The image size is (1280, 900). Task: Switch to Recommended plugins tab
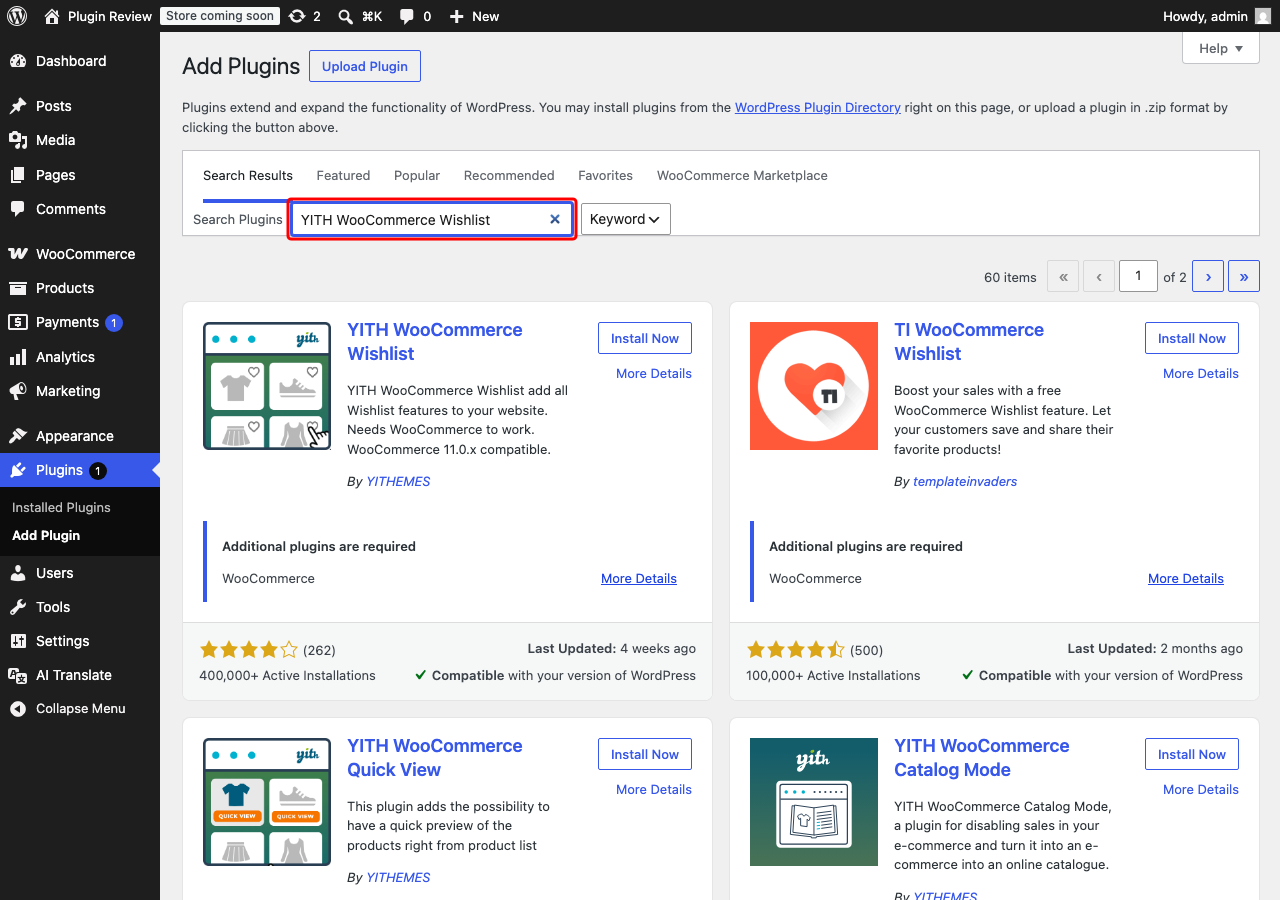509,175
